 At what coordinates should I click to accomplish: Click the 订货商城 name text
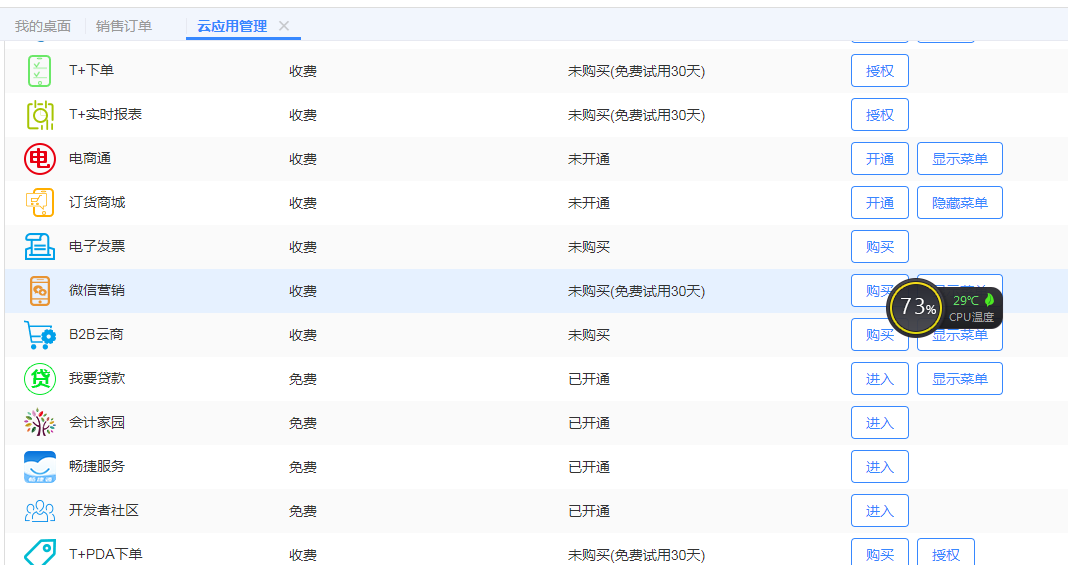click(97, 202)
